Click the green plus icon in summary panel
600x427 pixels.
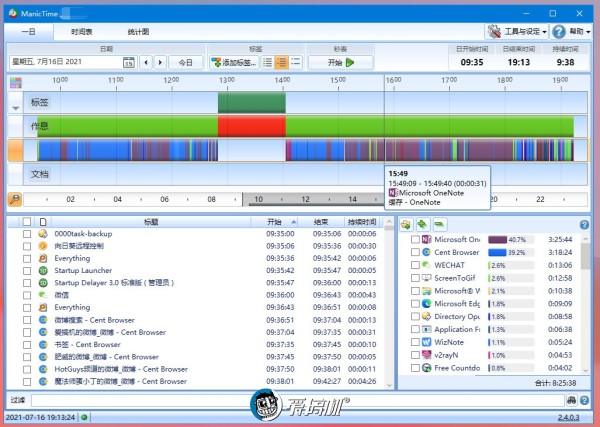point(422,225)
